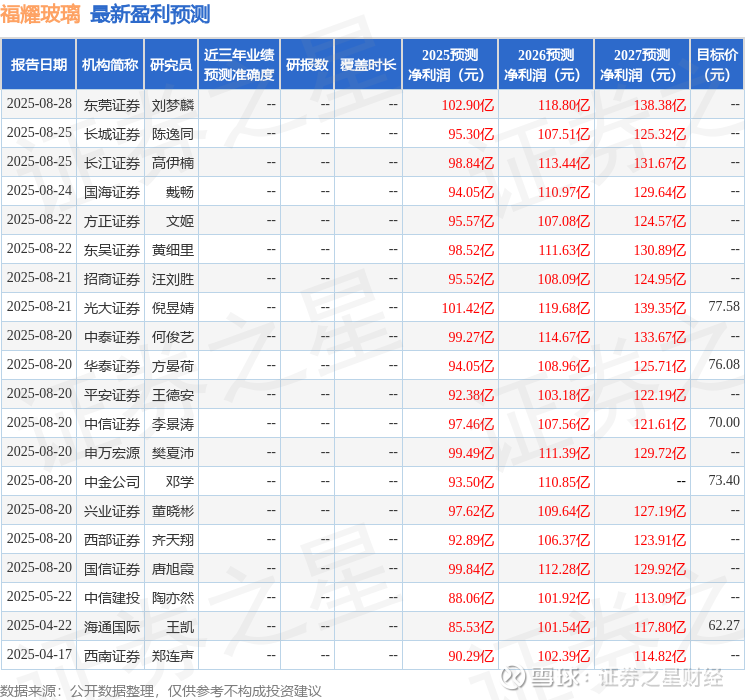Click analyst name 高伊楠
Viewport: 745px width, 700px height.
pyautogui.click(x=173, y=163)
